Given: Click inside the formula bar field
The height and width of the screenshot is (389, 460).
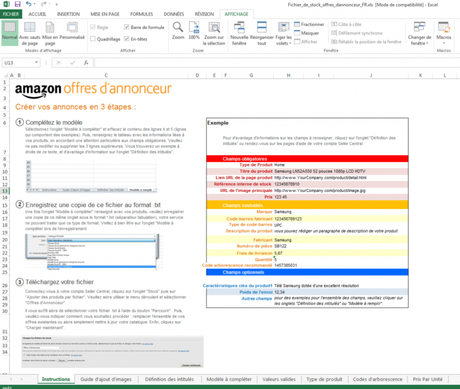Looking at the screenshot, I should (x=277, y=63).
